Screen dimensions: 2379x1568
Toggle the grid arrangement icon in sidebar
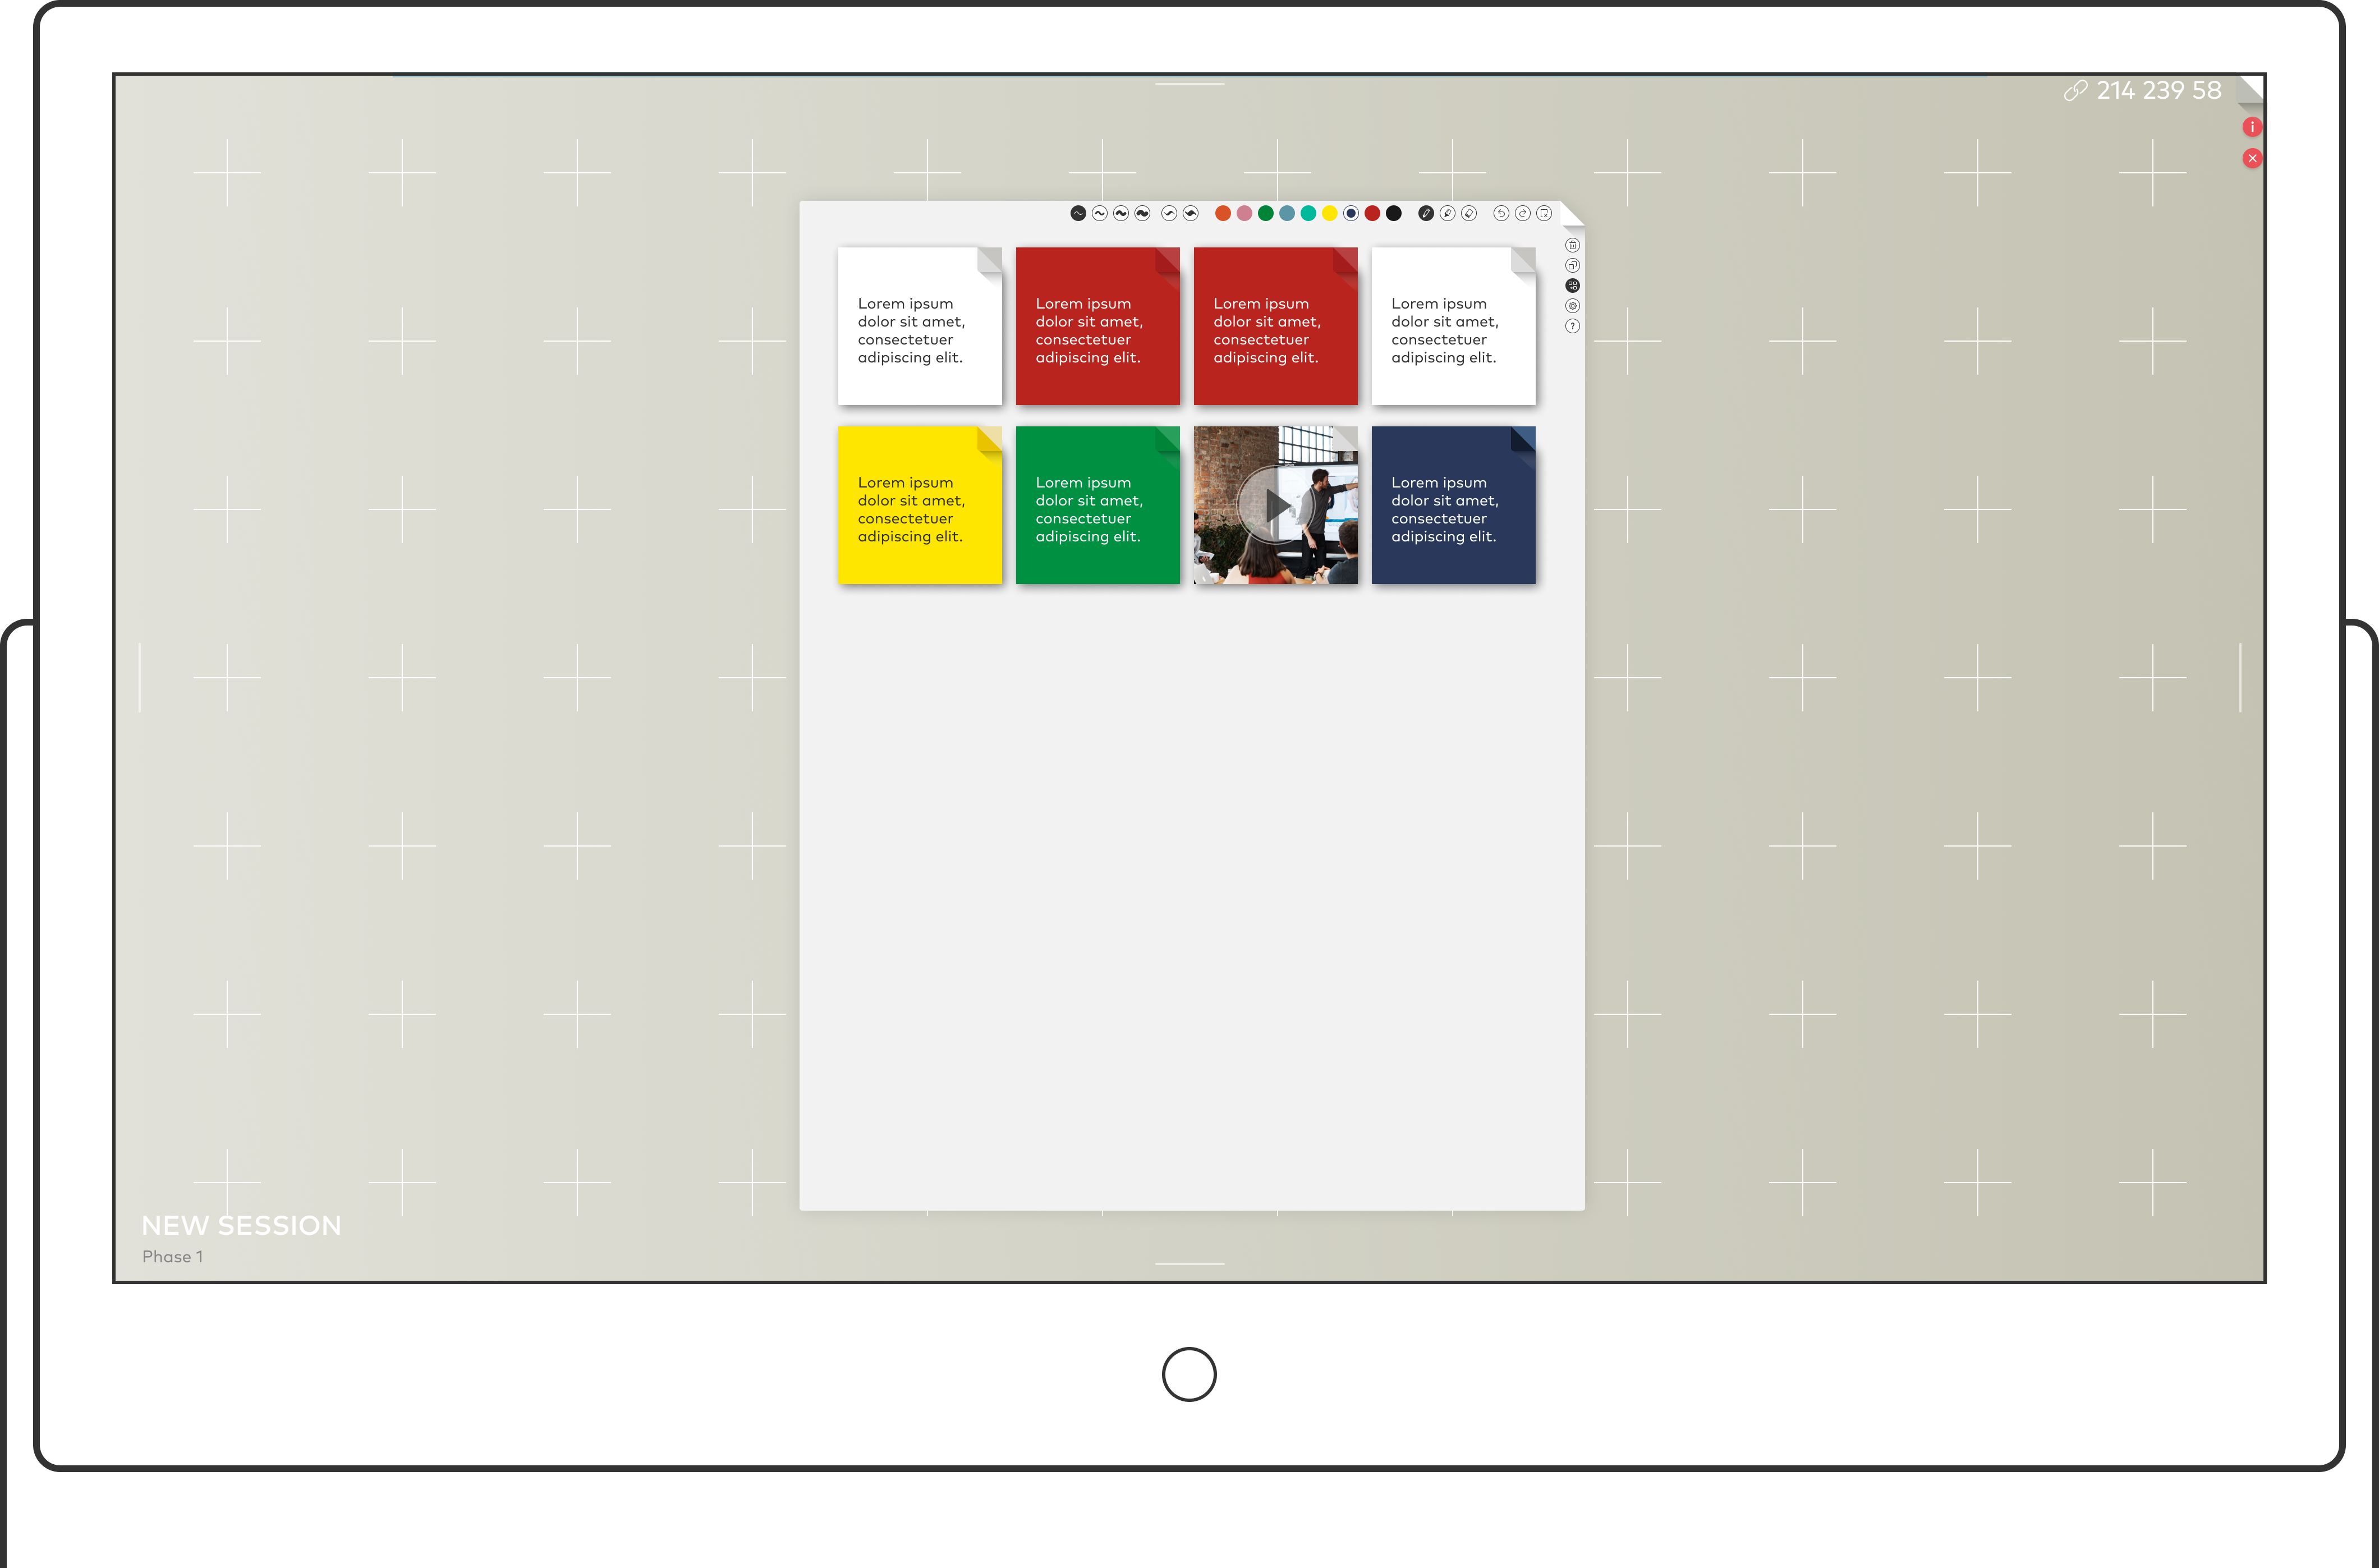pos(1573,286)
